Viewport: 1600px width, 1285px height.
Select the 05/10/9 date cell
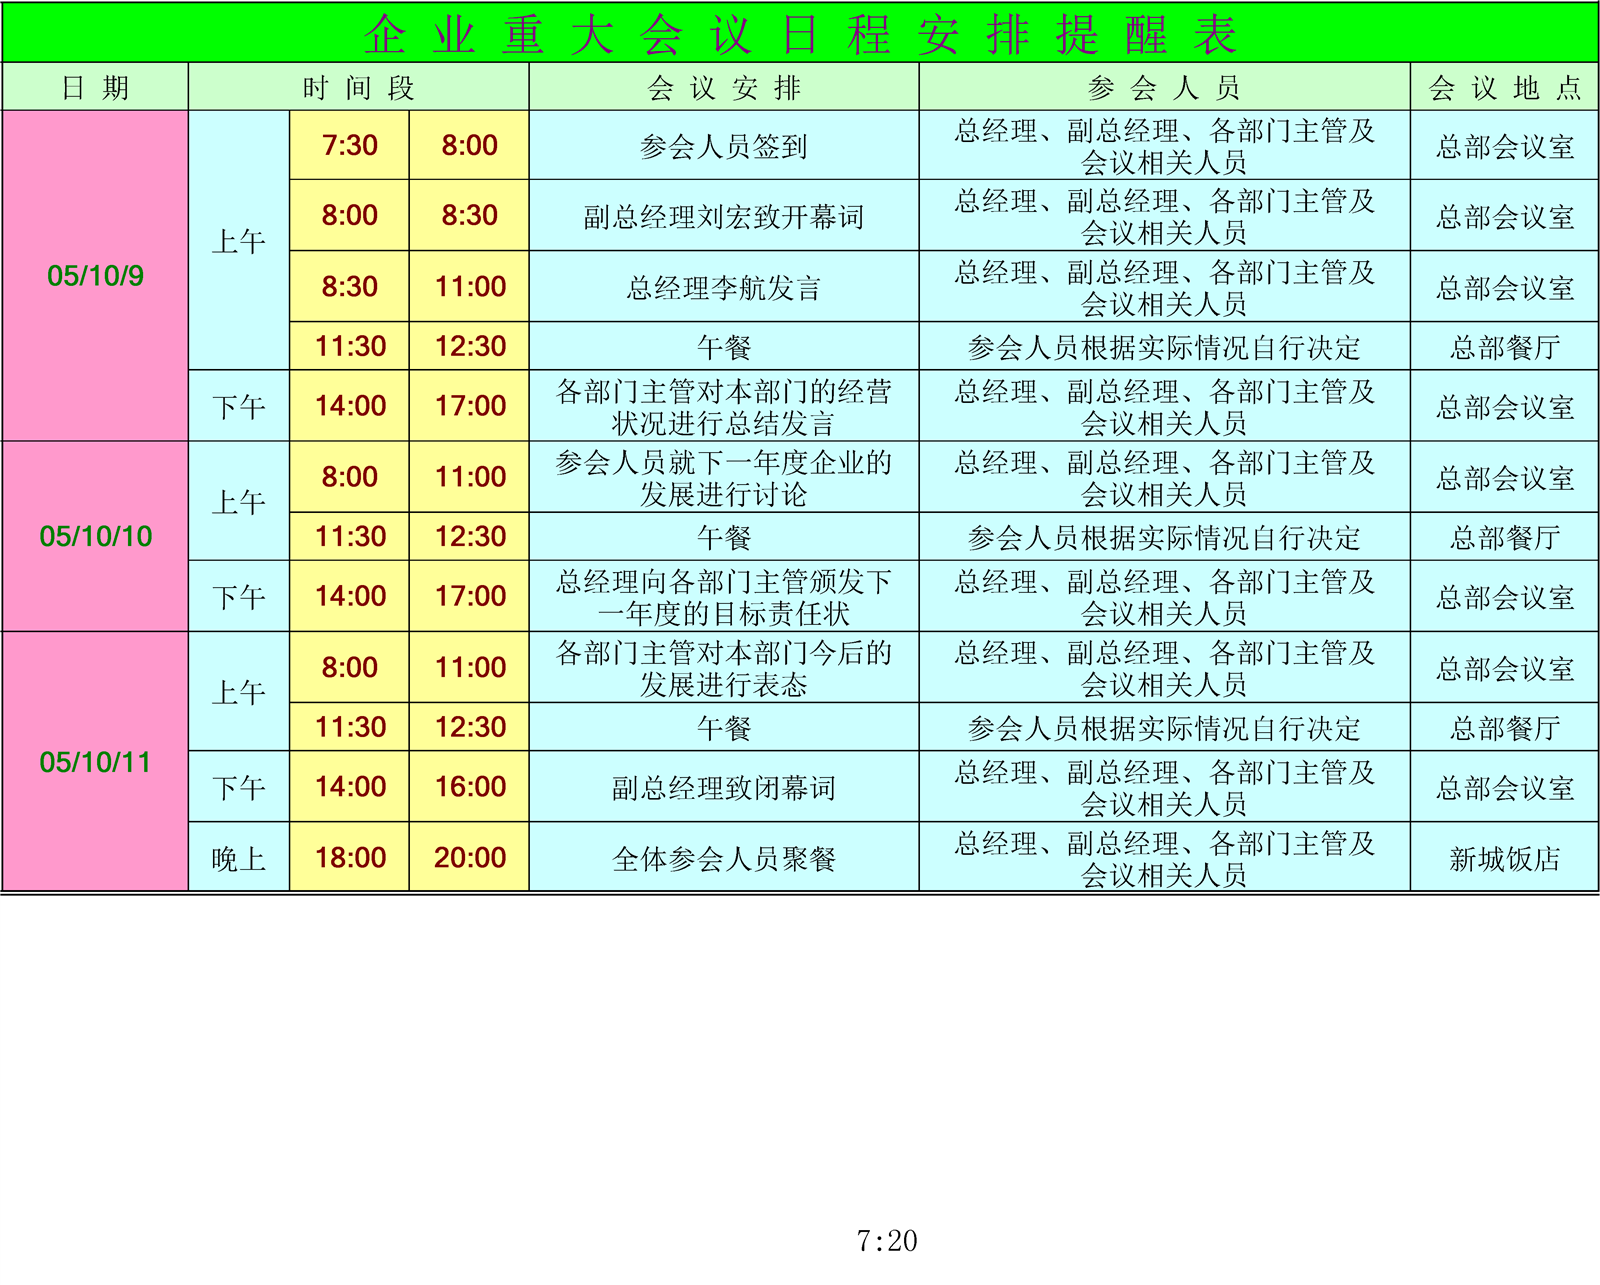[x=95, y=276]
